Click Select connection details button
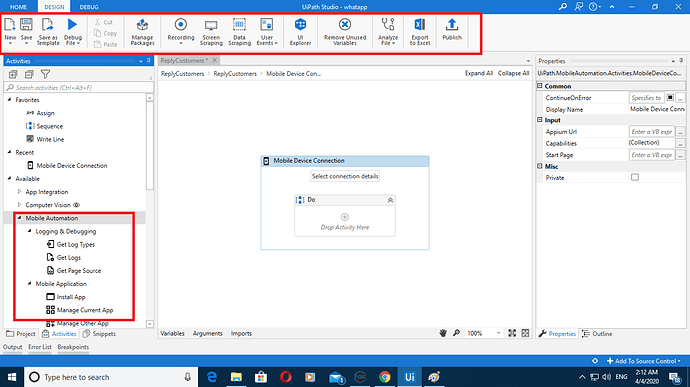Viewport: 690px width, 387px height. coord(345,176)
